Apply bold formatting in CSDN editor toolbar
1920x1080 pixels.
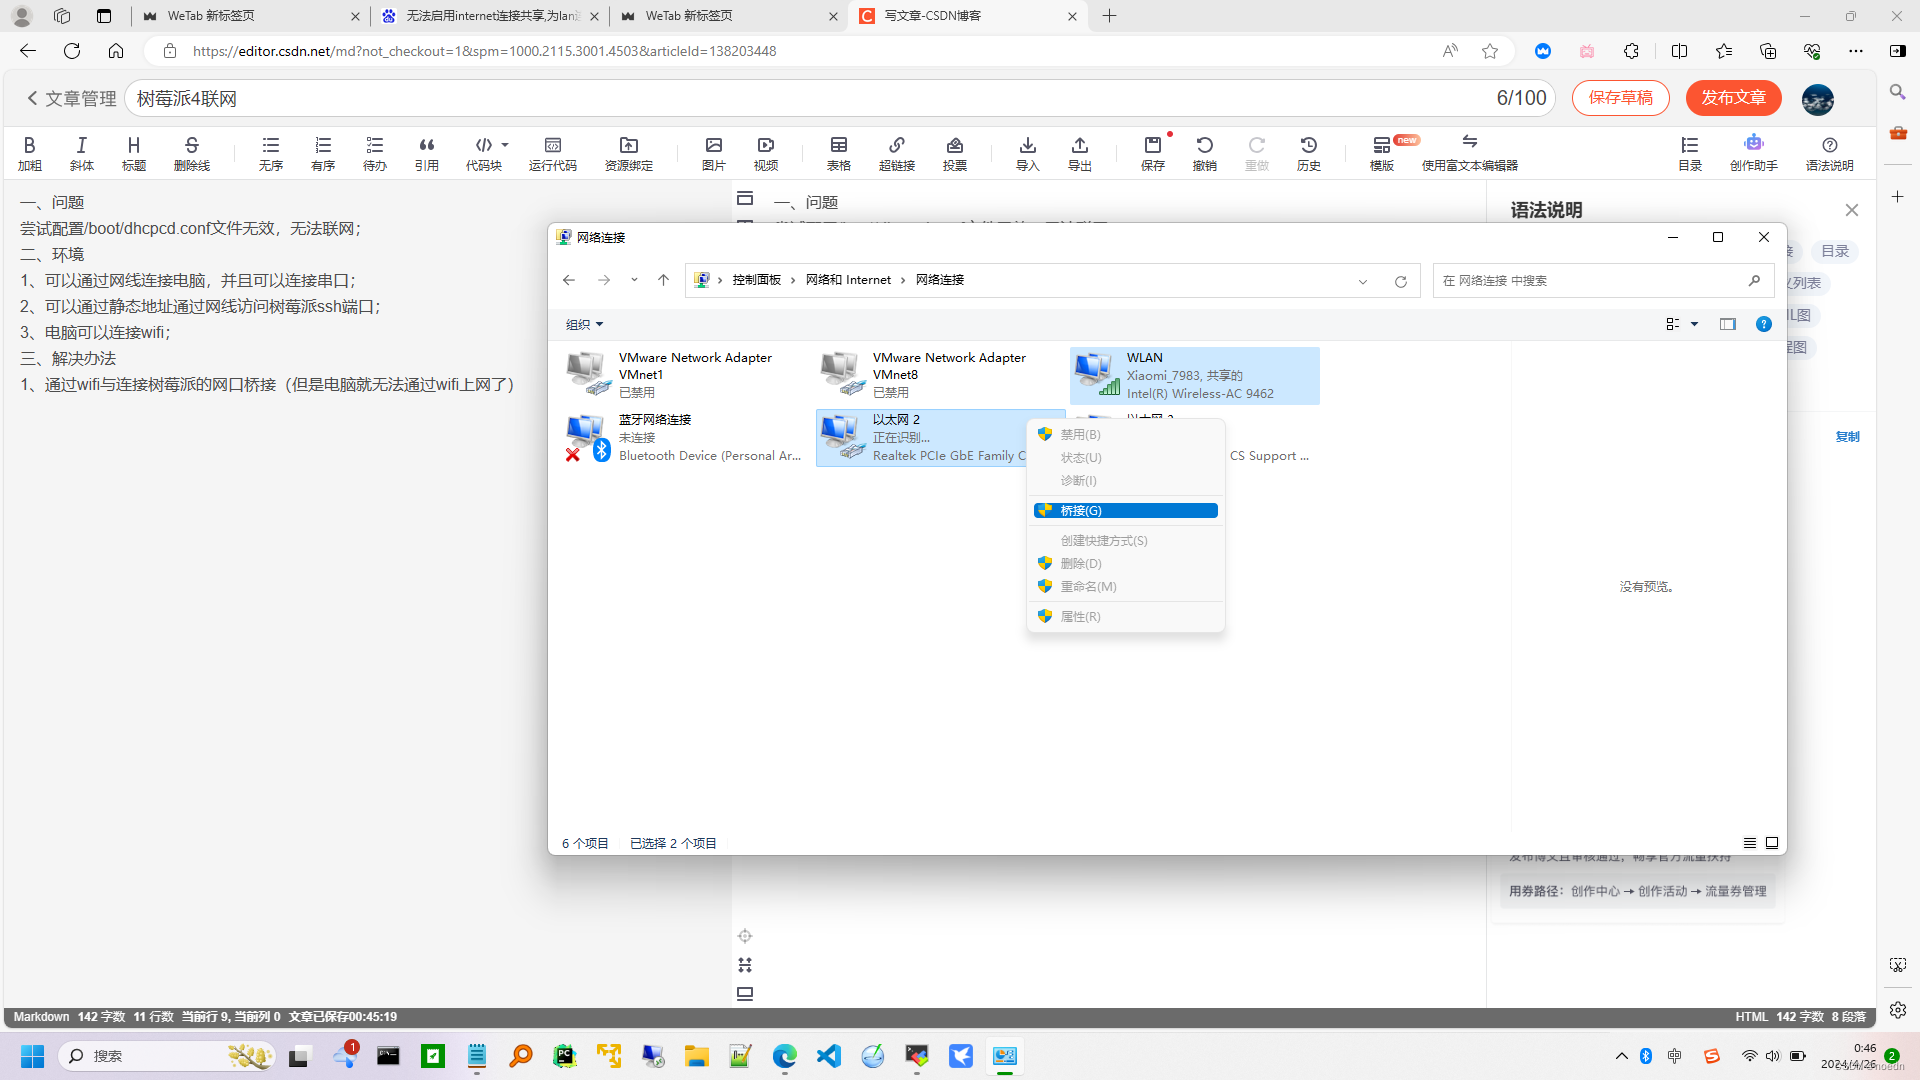pos(30,153)
